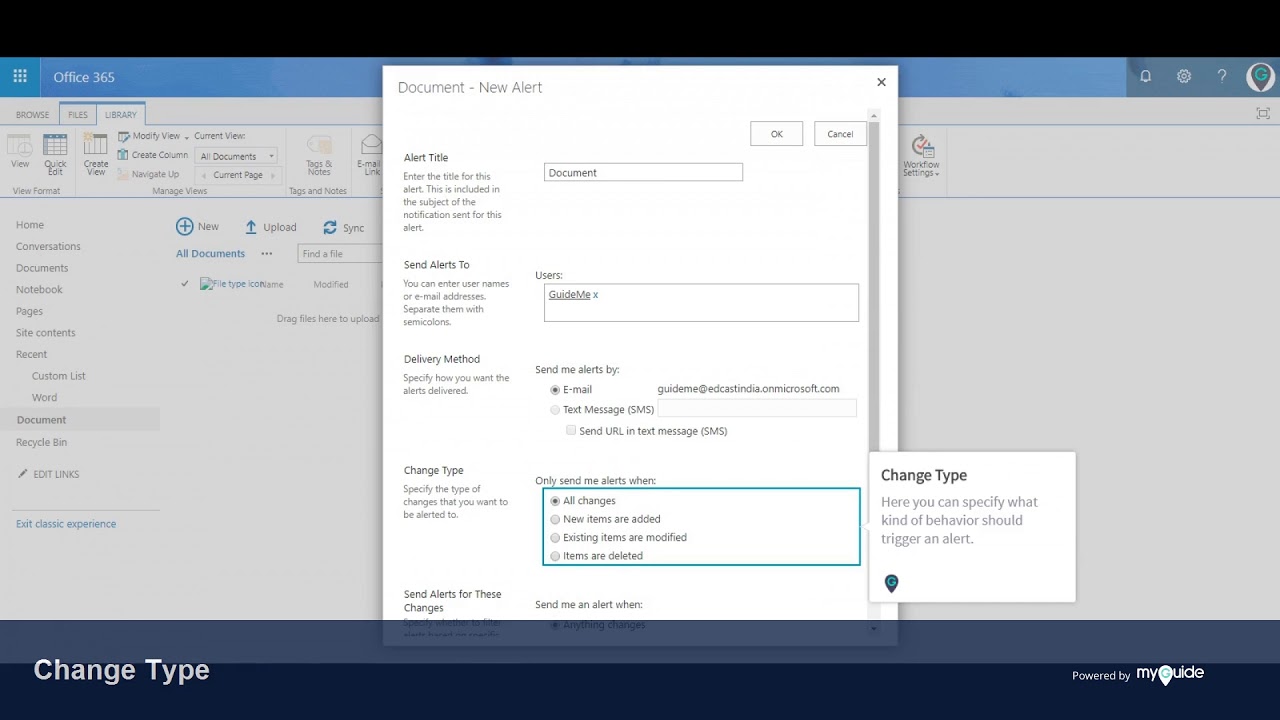This screenshot has height=720, width=1280.
Task: Open the user account avatar
Action: click(x=1260, y=76)
